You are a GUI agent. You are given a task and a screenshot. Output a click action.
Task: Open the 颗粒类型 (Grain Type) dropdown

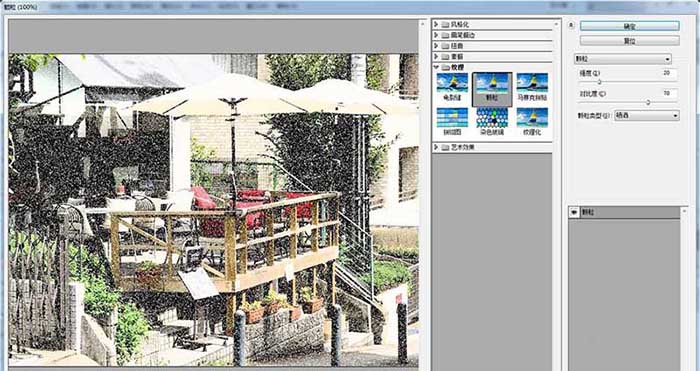pyautogui.click(x=647, y=116)
